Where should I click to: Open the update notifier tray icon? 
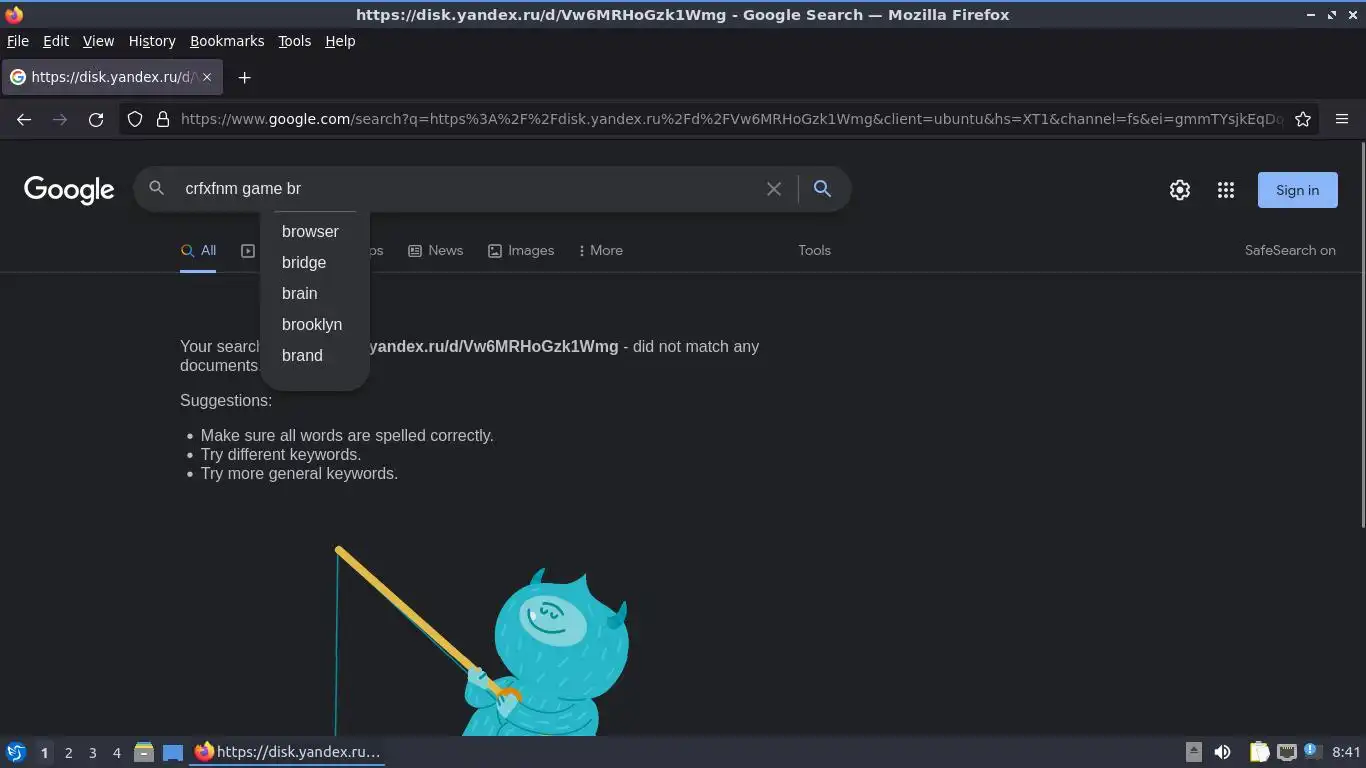(1311, 751)
